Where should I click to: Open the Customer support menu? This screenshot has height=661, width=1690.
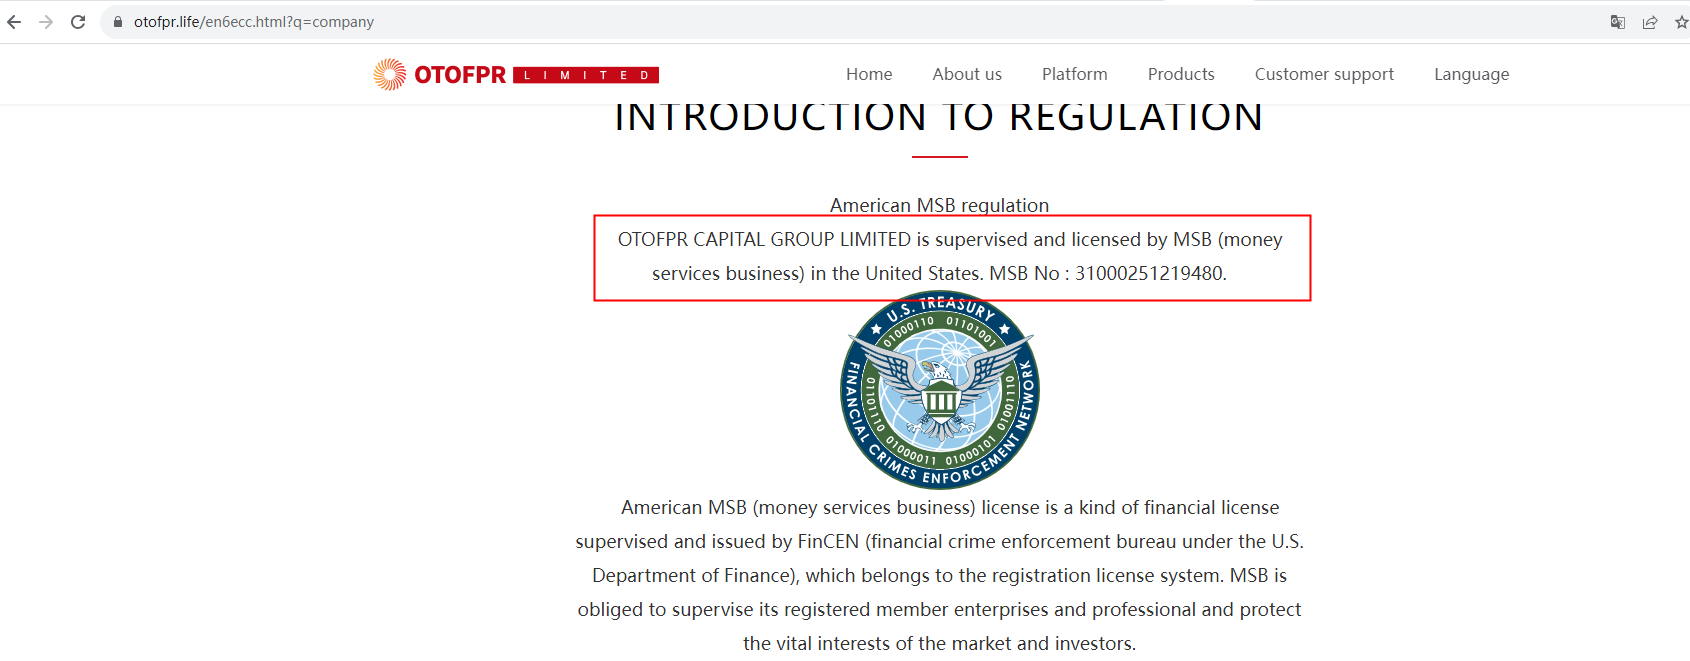click(1324, 74)
